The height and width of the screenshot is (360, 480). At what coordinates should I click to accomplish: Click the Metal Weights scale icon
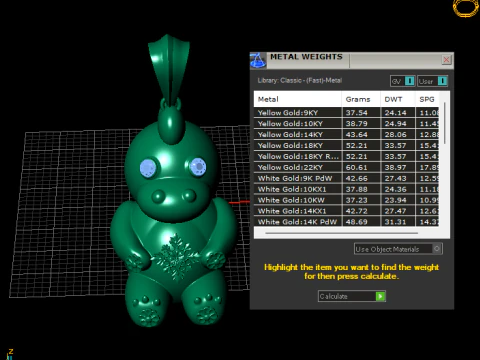tap(258, 60)
